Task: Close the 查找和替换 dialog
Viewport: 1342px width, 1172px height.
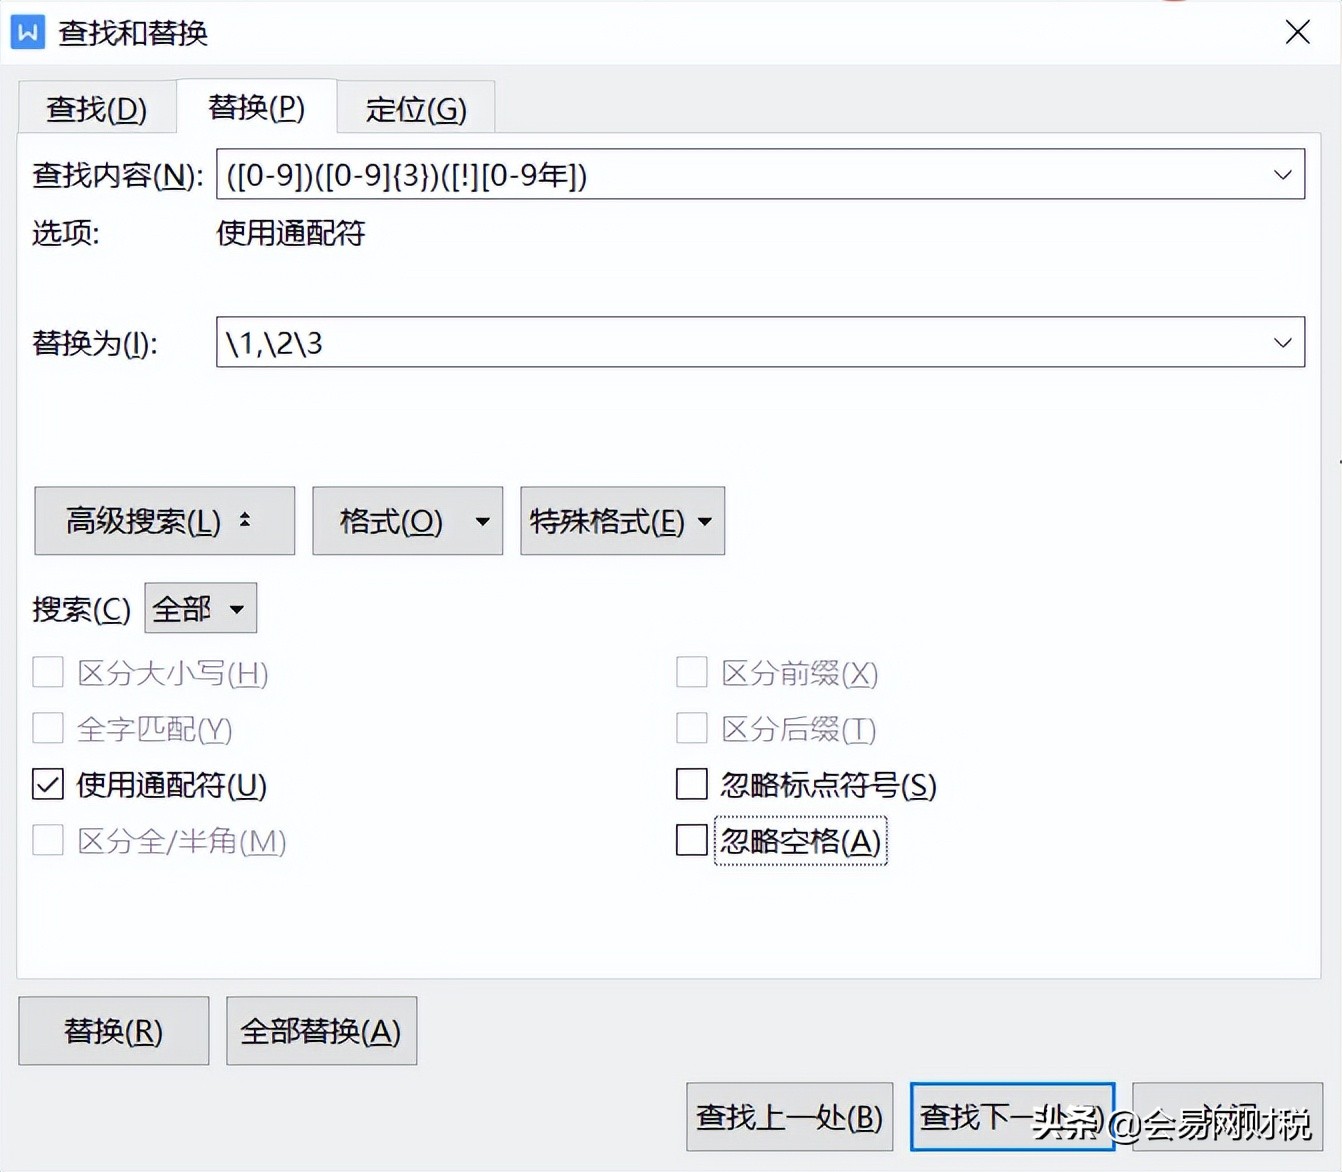Action: 1297,32
